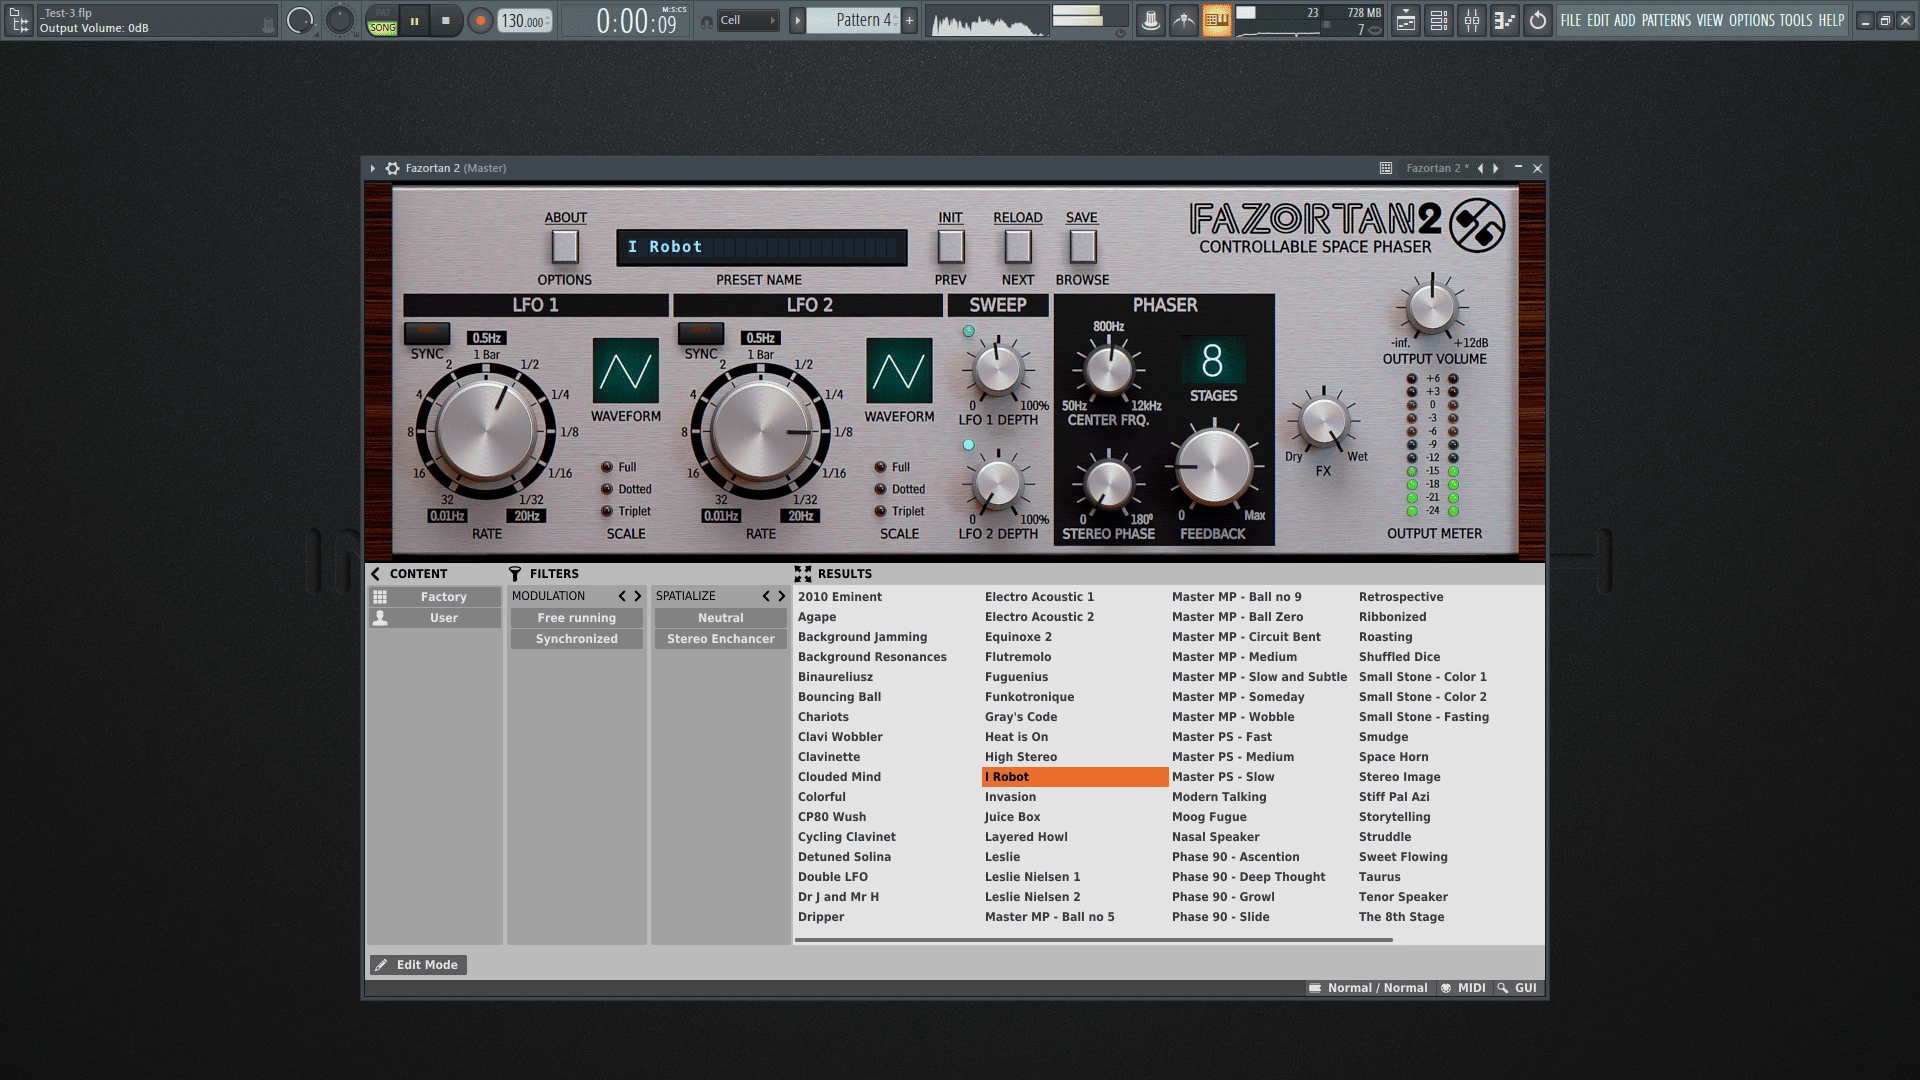The width and height of the screenshot is (1920, 1080).
Task: Stop playback with the stop button
Action: click(446, 20)
